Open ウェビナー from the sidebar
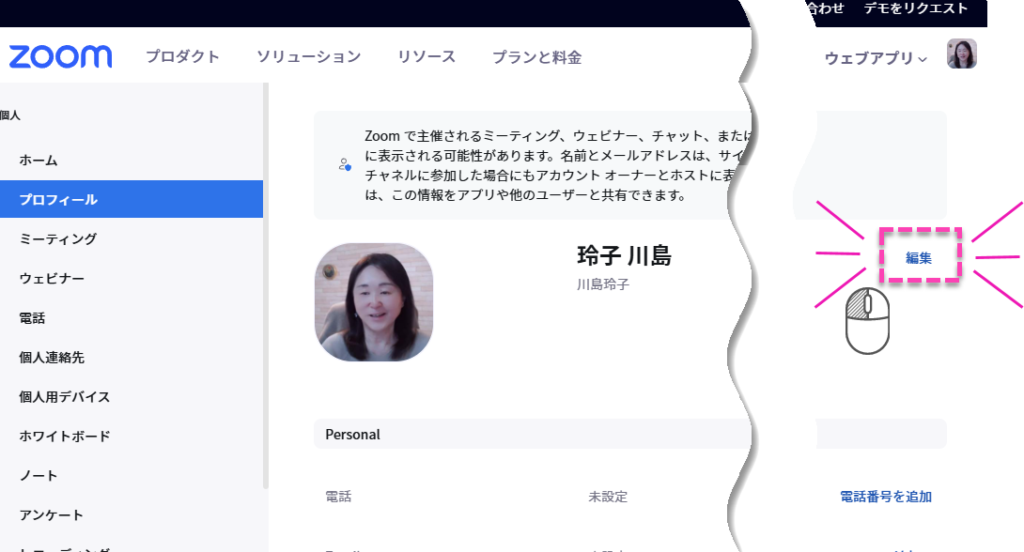 point(51,279)
